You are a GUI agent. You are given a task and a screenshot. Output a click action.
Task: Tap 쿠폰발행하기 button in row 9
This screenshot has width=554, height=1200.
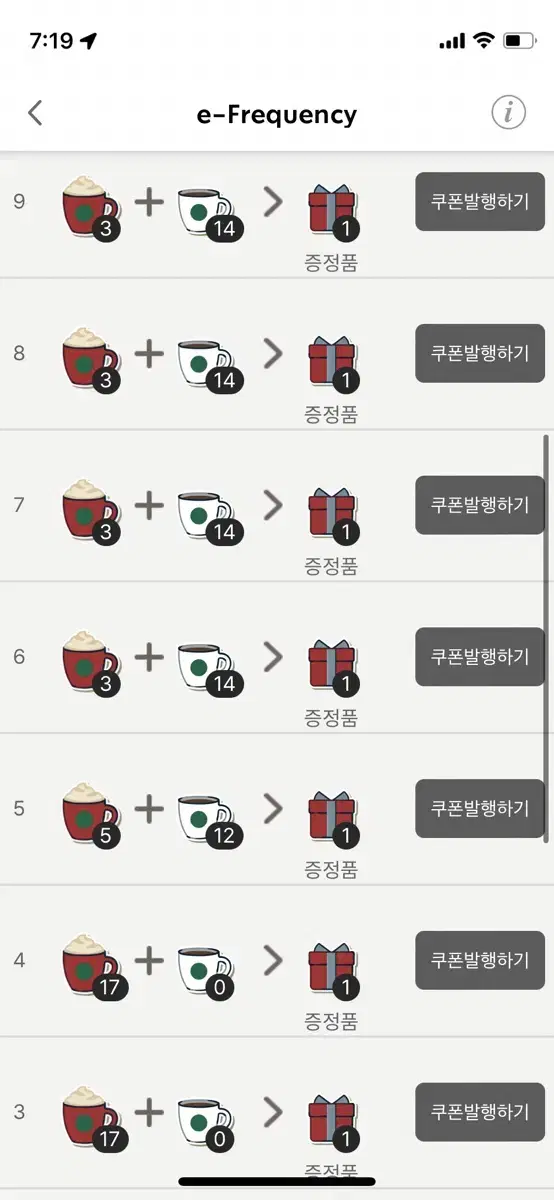480,201
